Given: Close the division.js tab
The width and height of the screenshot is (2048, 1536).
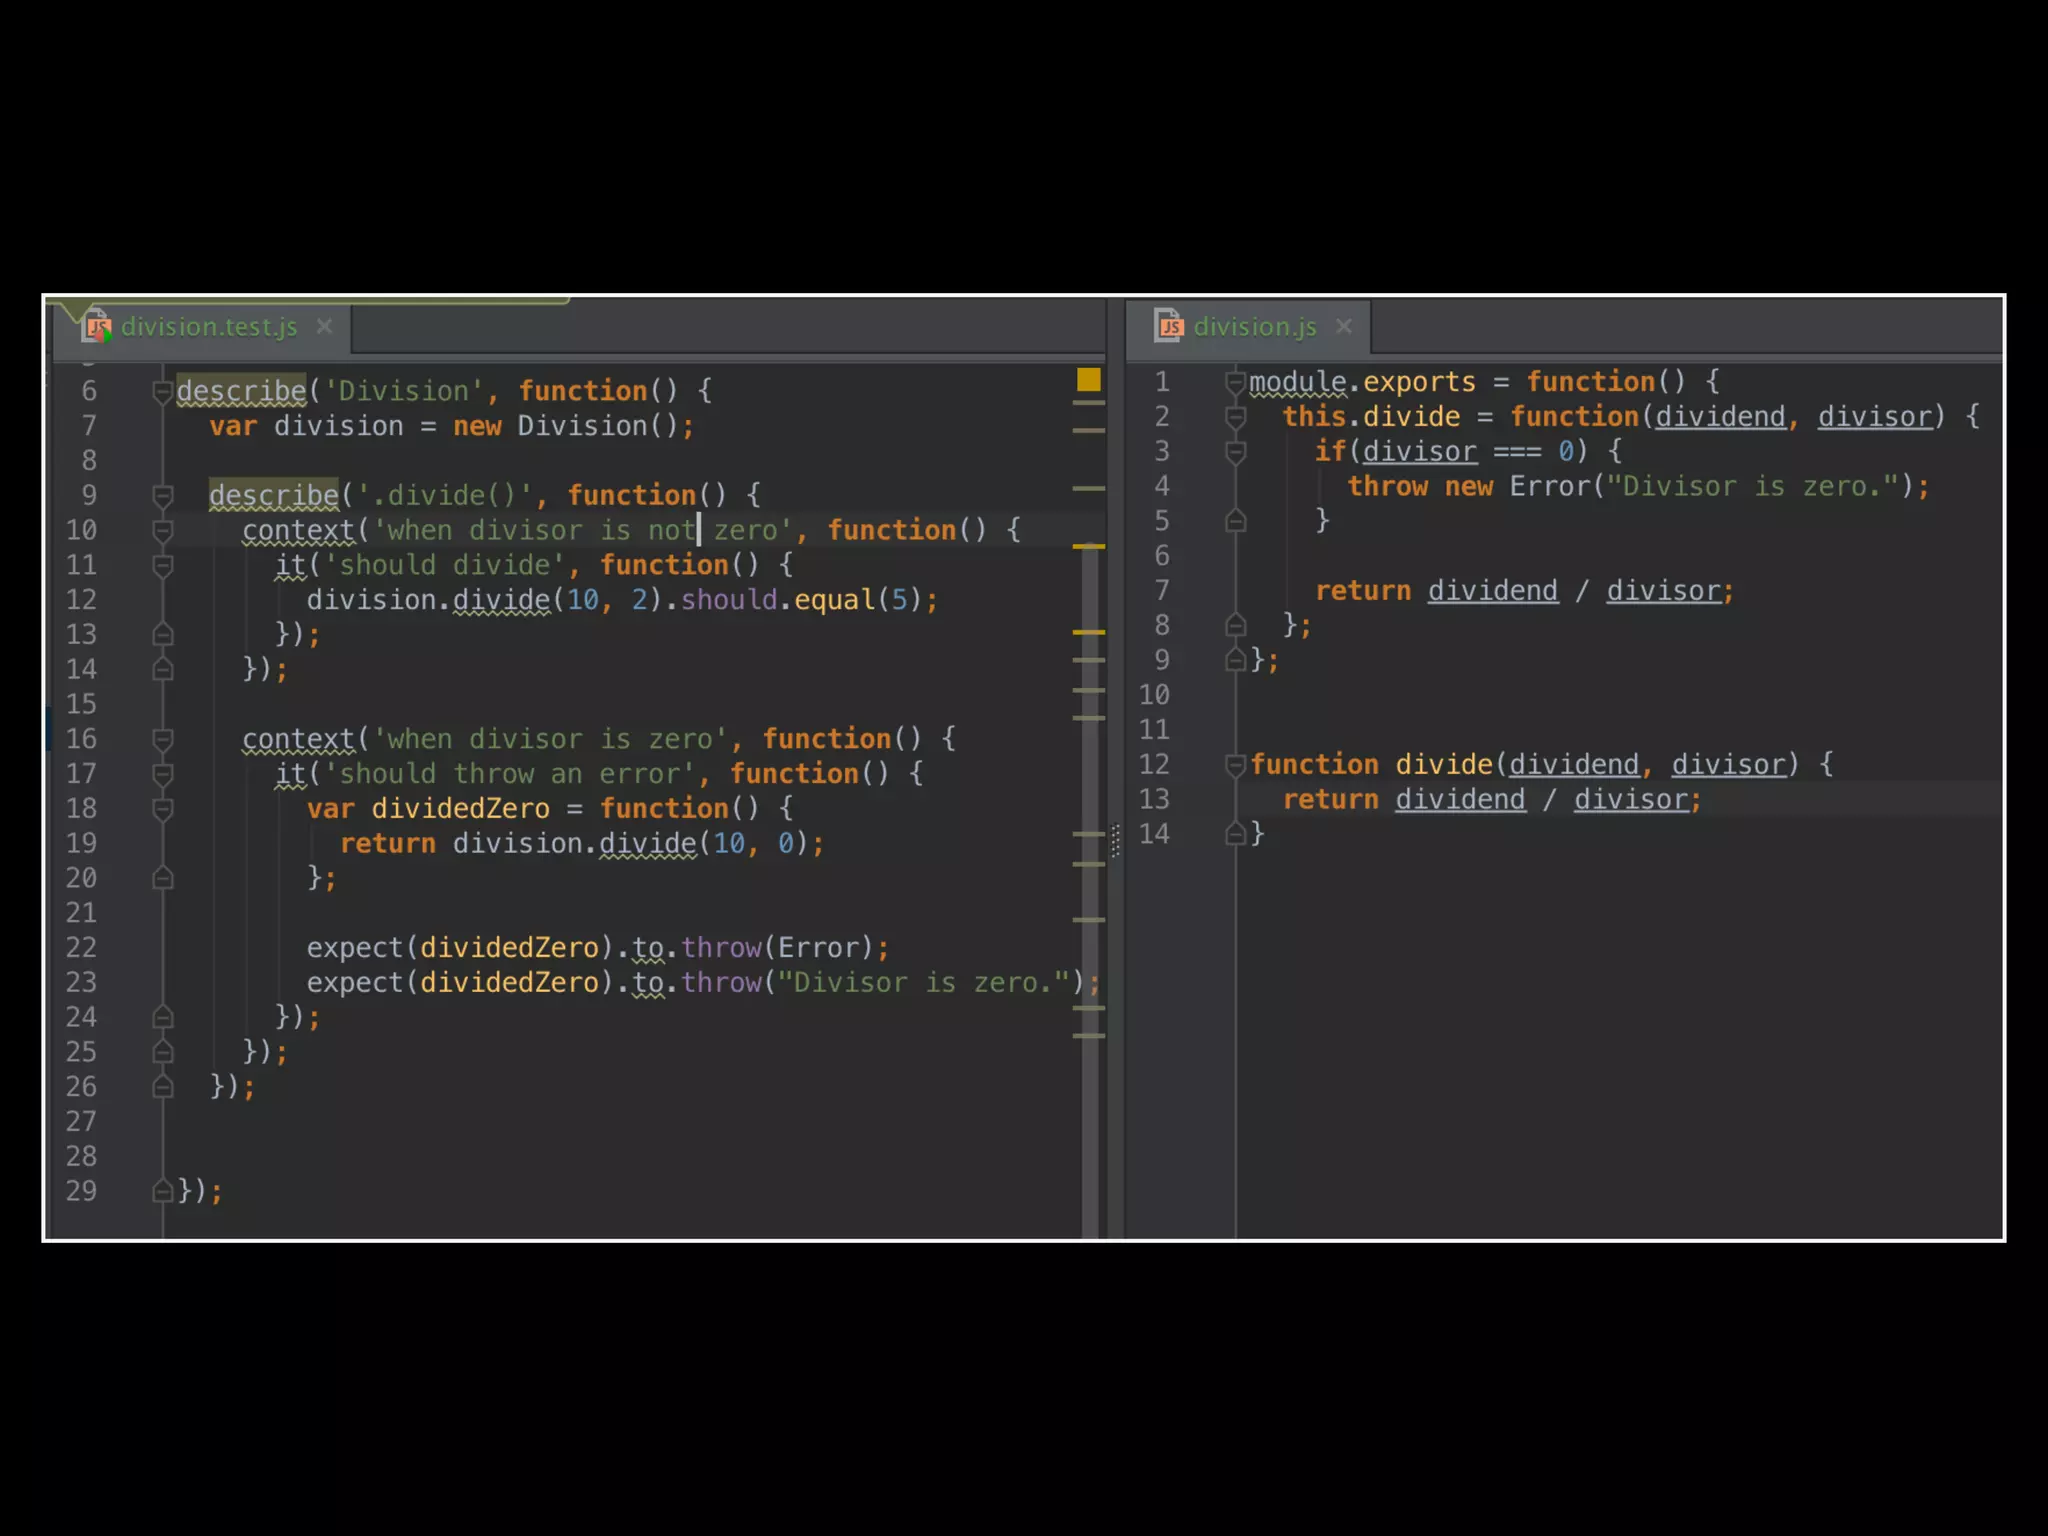Looking at the screenshot, I should [1344, 326].
